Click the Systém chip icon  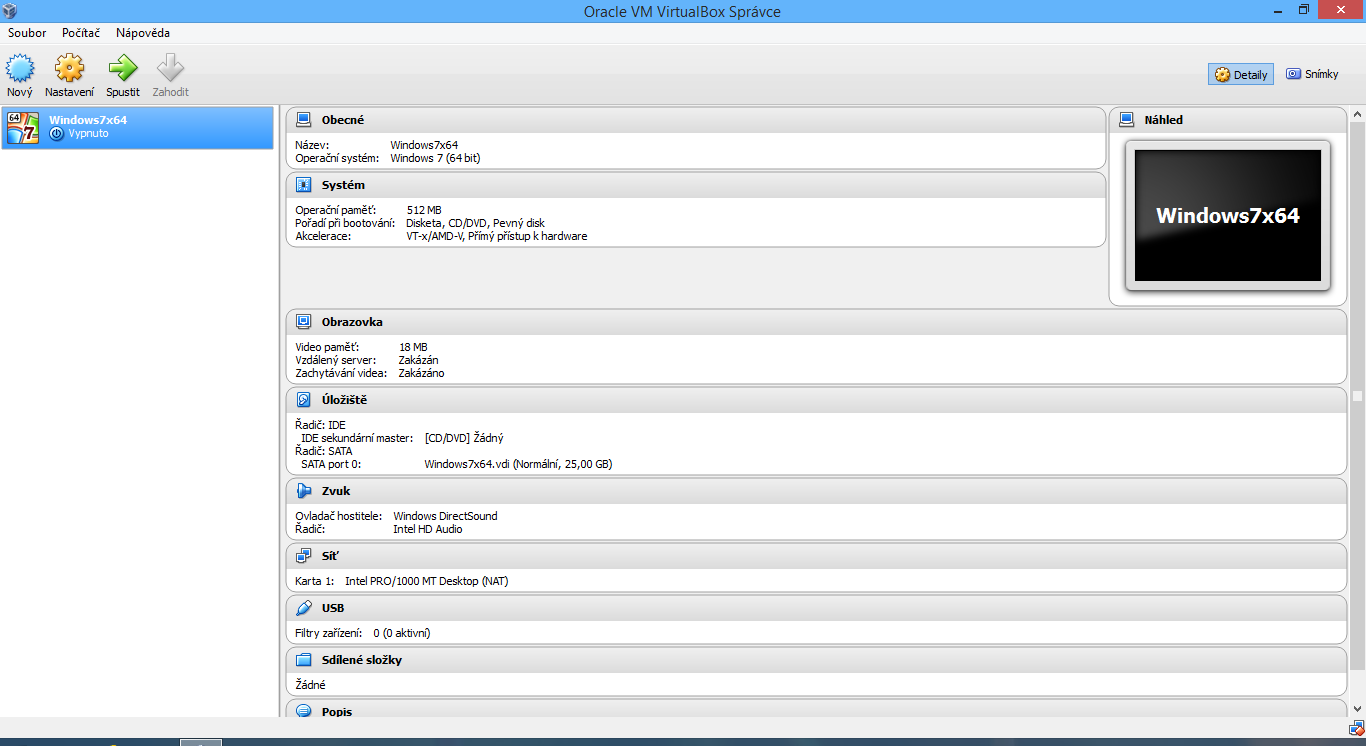[303, 185]
